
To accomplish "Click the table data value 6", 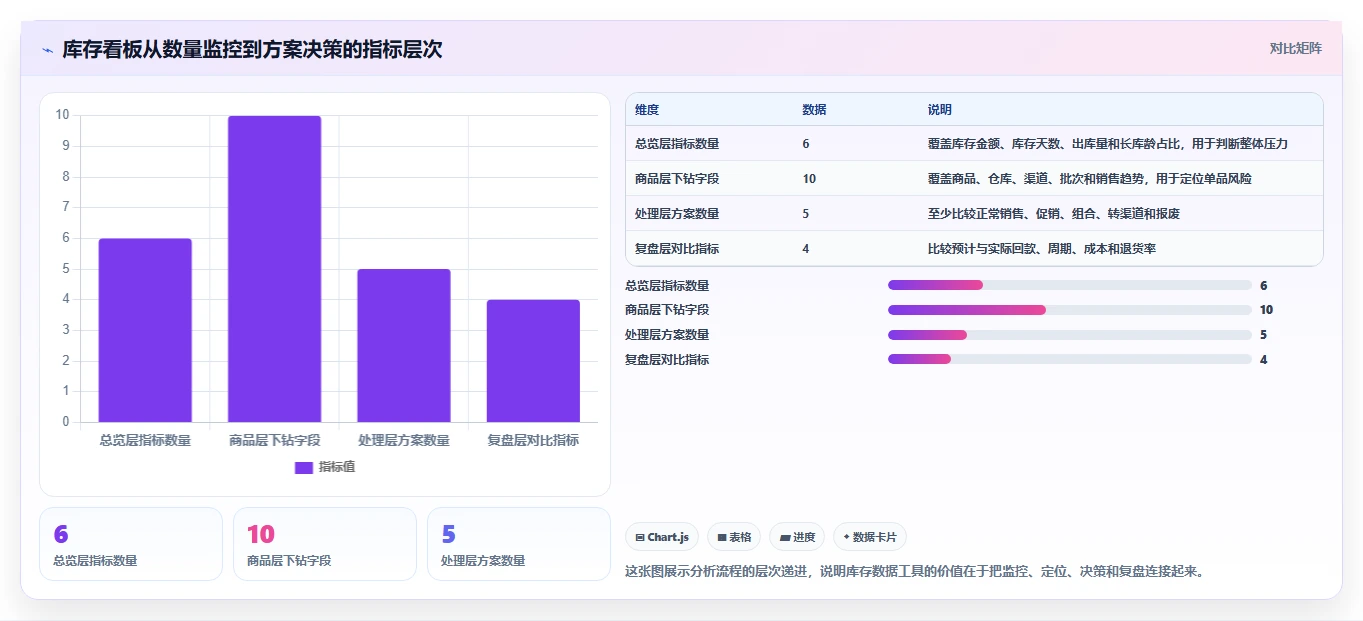I will coord(806,144).
